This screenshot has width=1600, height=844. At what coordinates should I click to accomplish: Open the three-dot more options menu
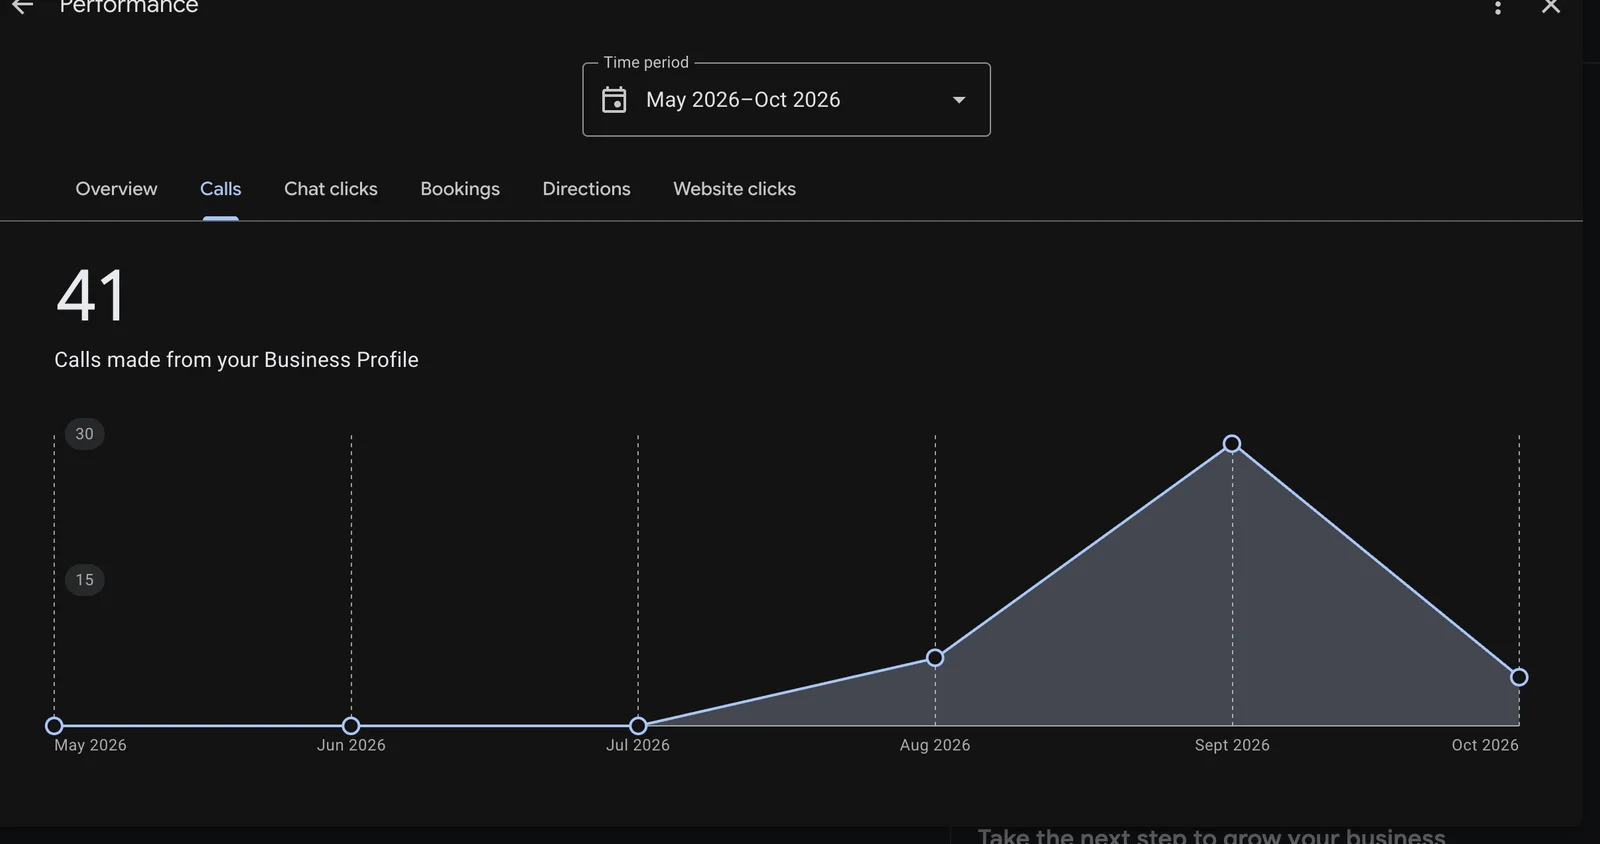point(1497,7)
